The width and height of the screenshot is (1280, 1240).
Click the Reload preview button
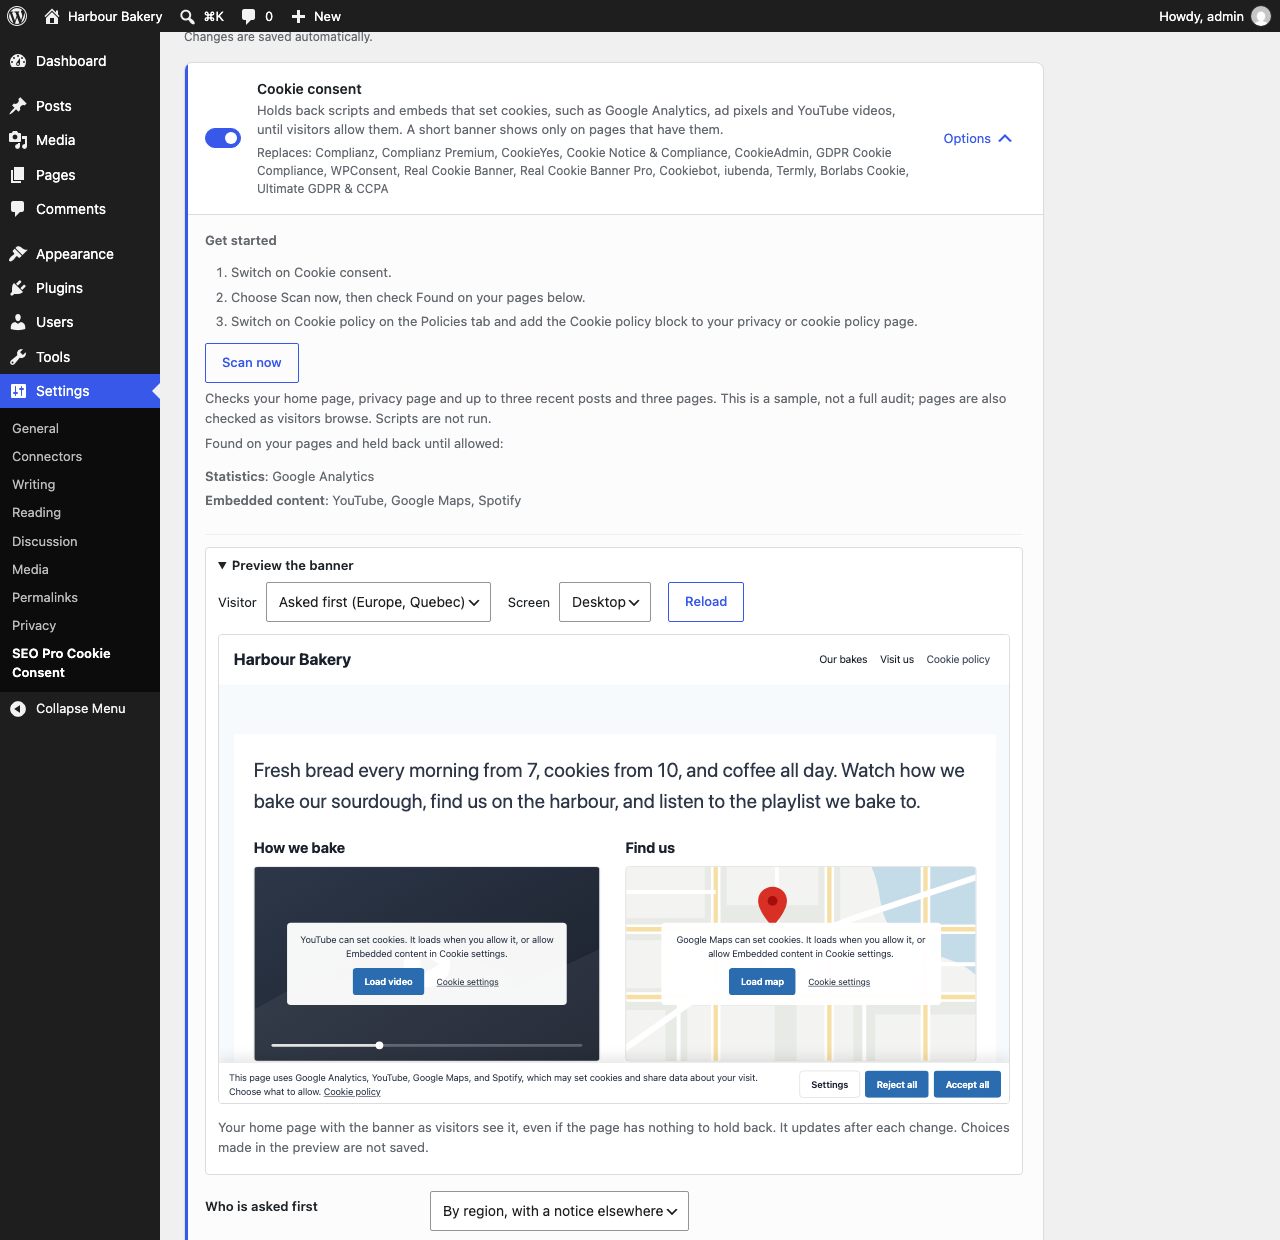pos(706,602)
